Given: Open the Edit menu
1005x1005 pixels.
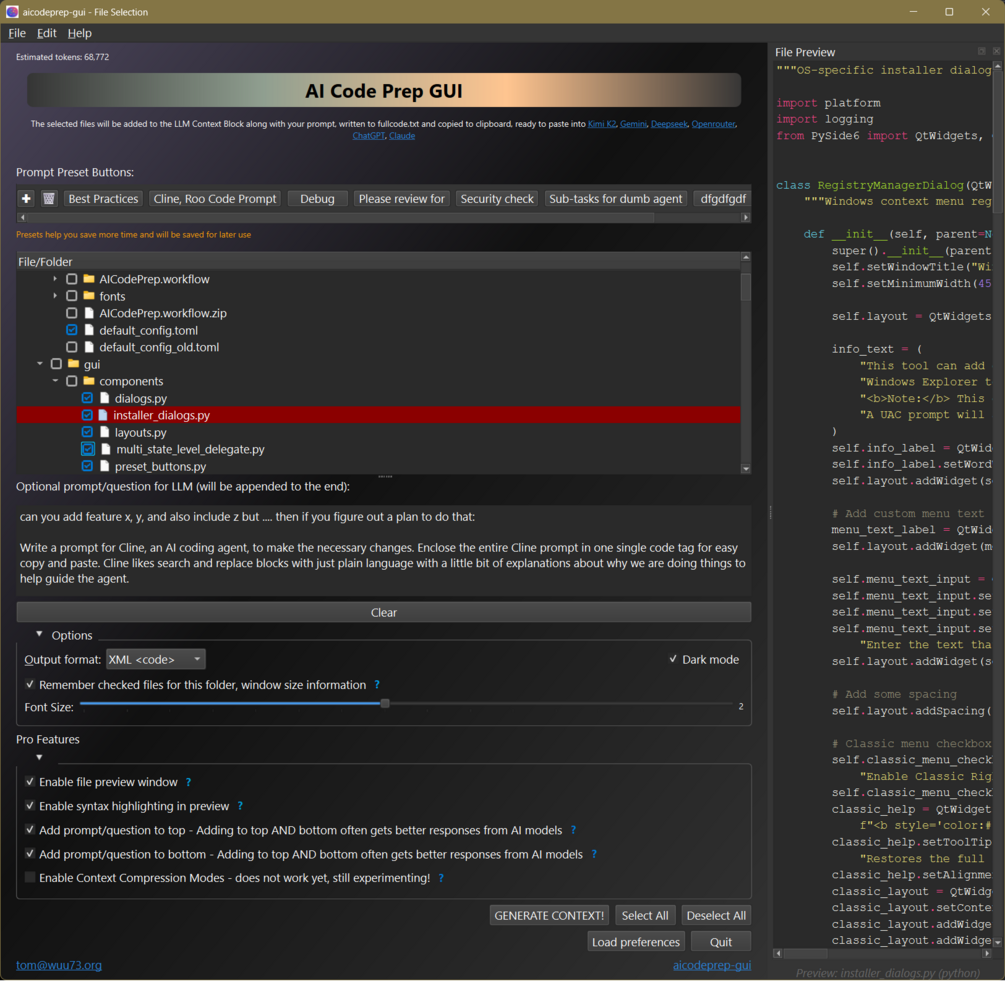Looking at the screenshot, I should pyautogui.click(x=46, y=33).
